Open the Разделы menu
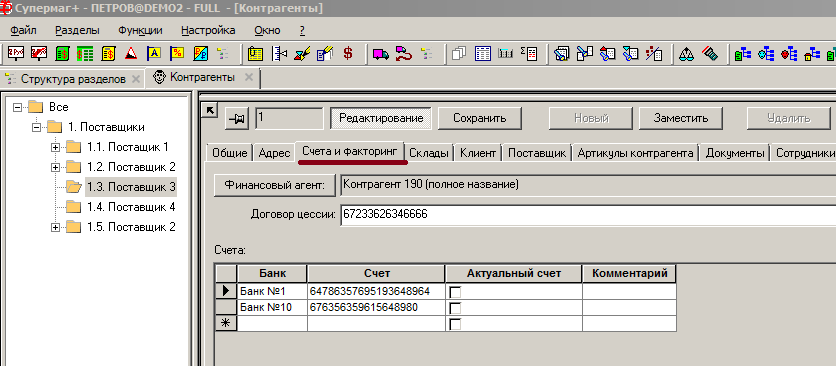 click(77, 30)
